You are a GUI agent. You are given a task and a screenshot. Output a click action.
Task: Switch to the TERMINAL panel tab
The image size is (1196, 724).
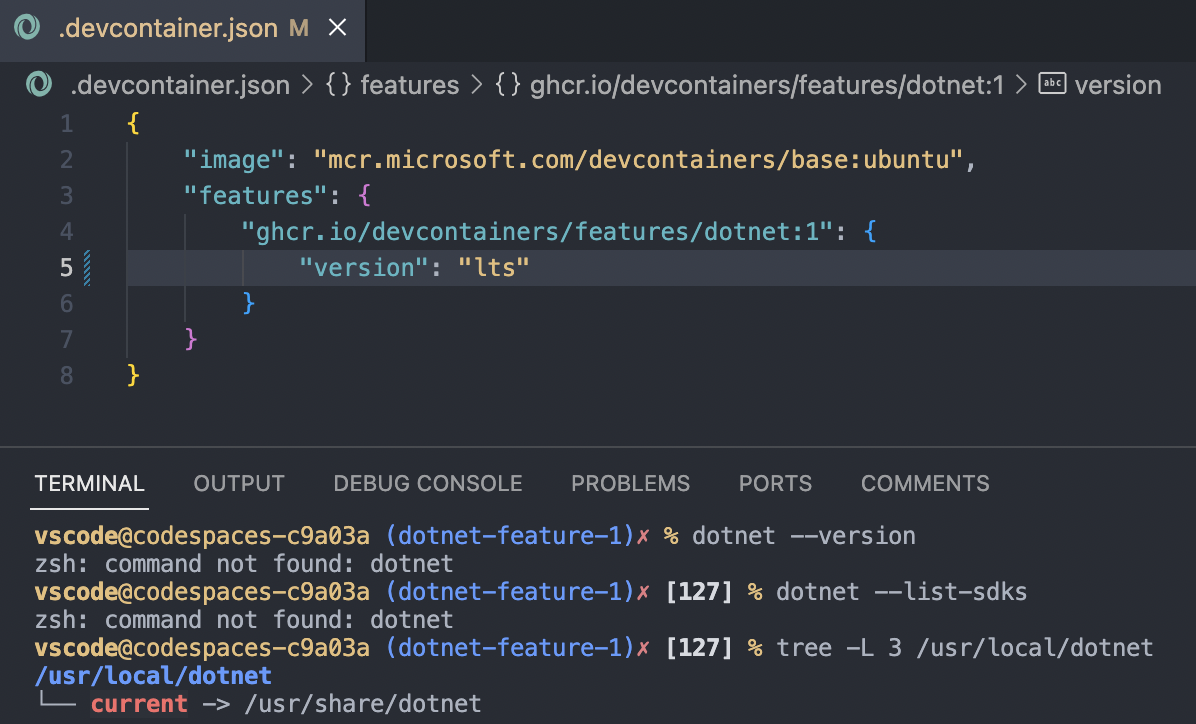(x=89, y=483)
